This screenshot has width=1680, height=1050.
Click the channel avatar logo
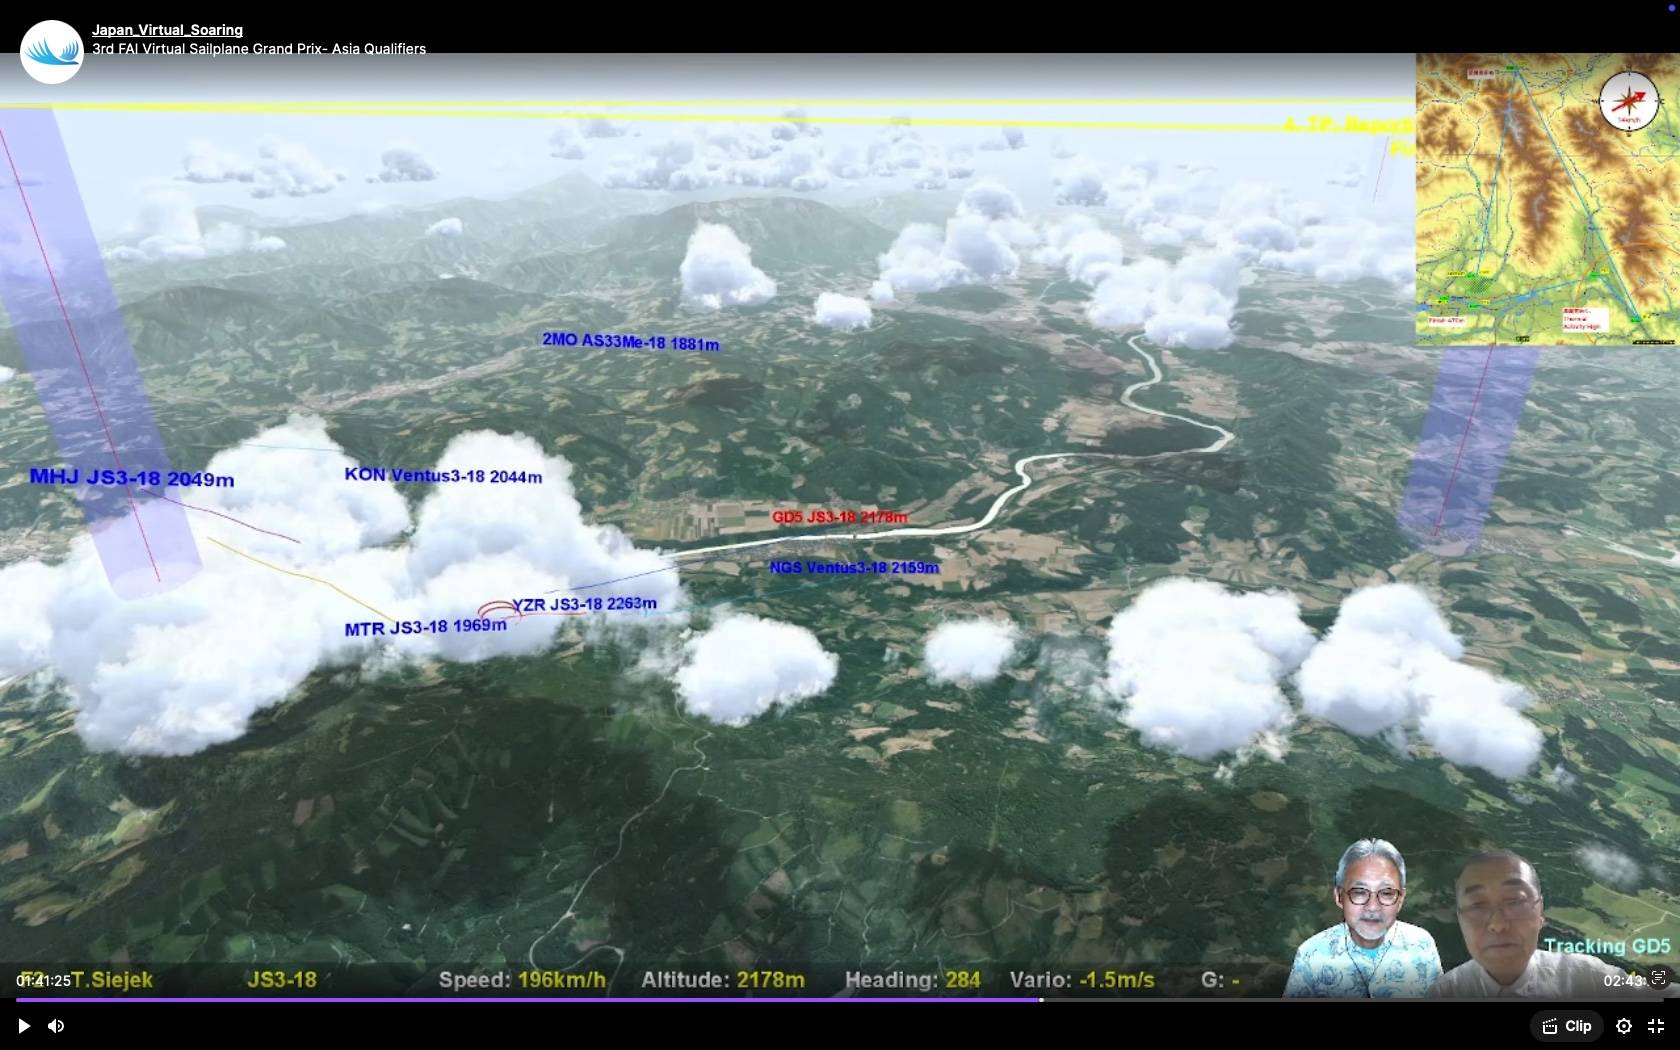51,51
